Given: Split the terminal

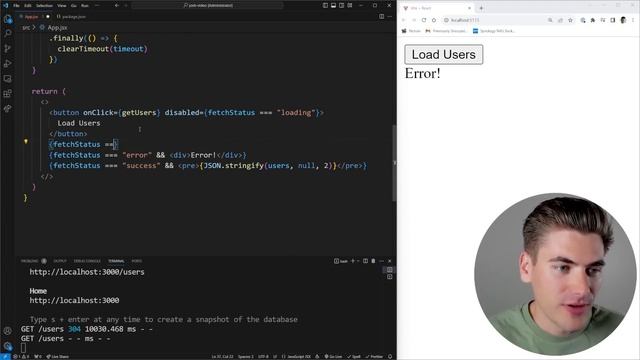Looking at the screenshot, I should click(x=365, y=261).
